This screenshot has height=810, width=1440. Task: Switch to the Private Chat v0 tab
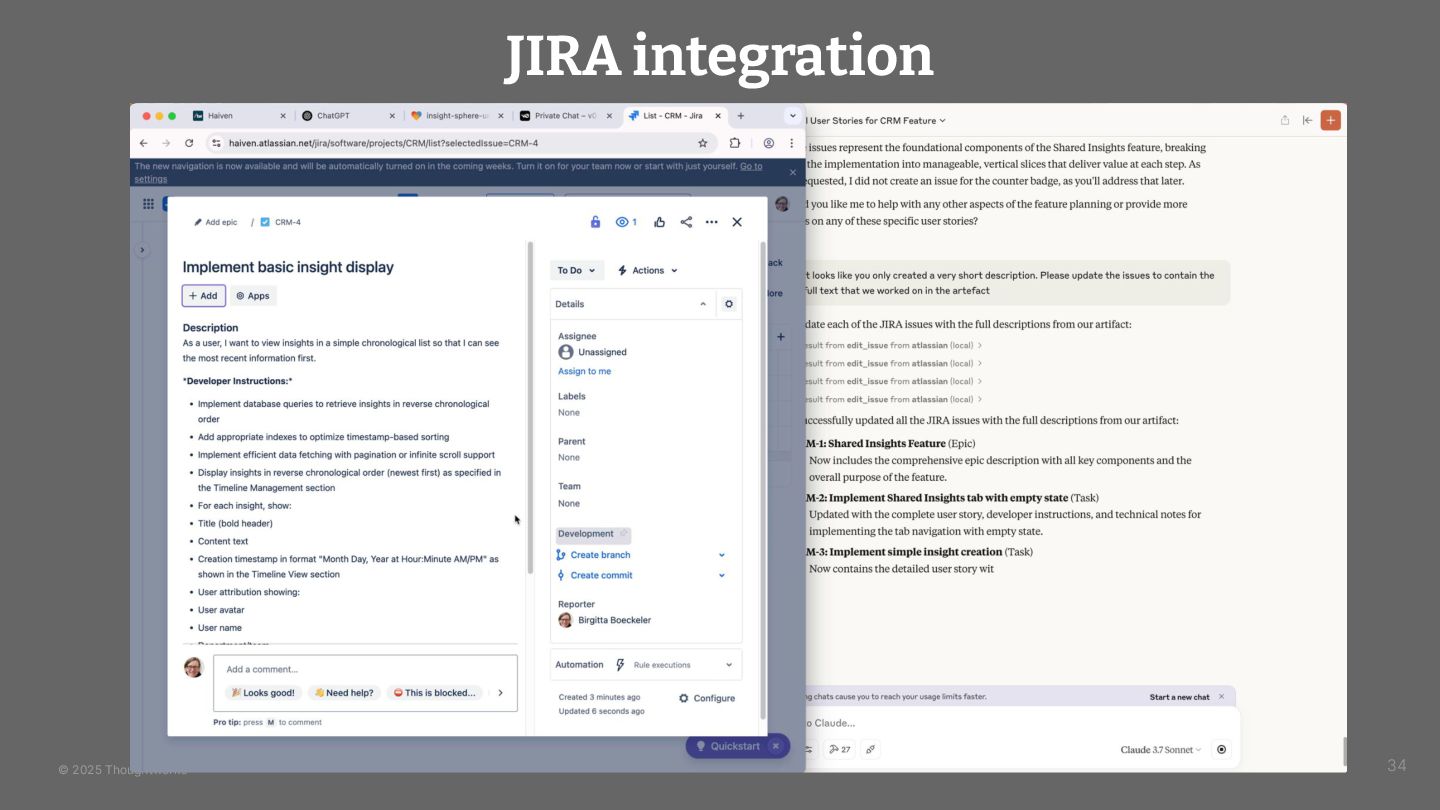(x=565, y=116)
